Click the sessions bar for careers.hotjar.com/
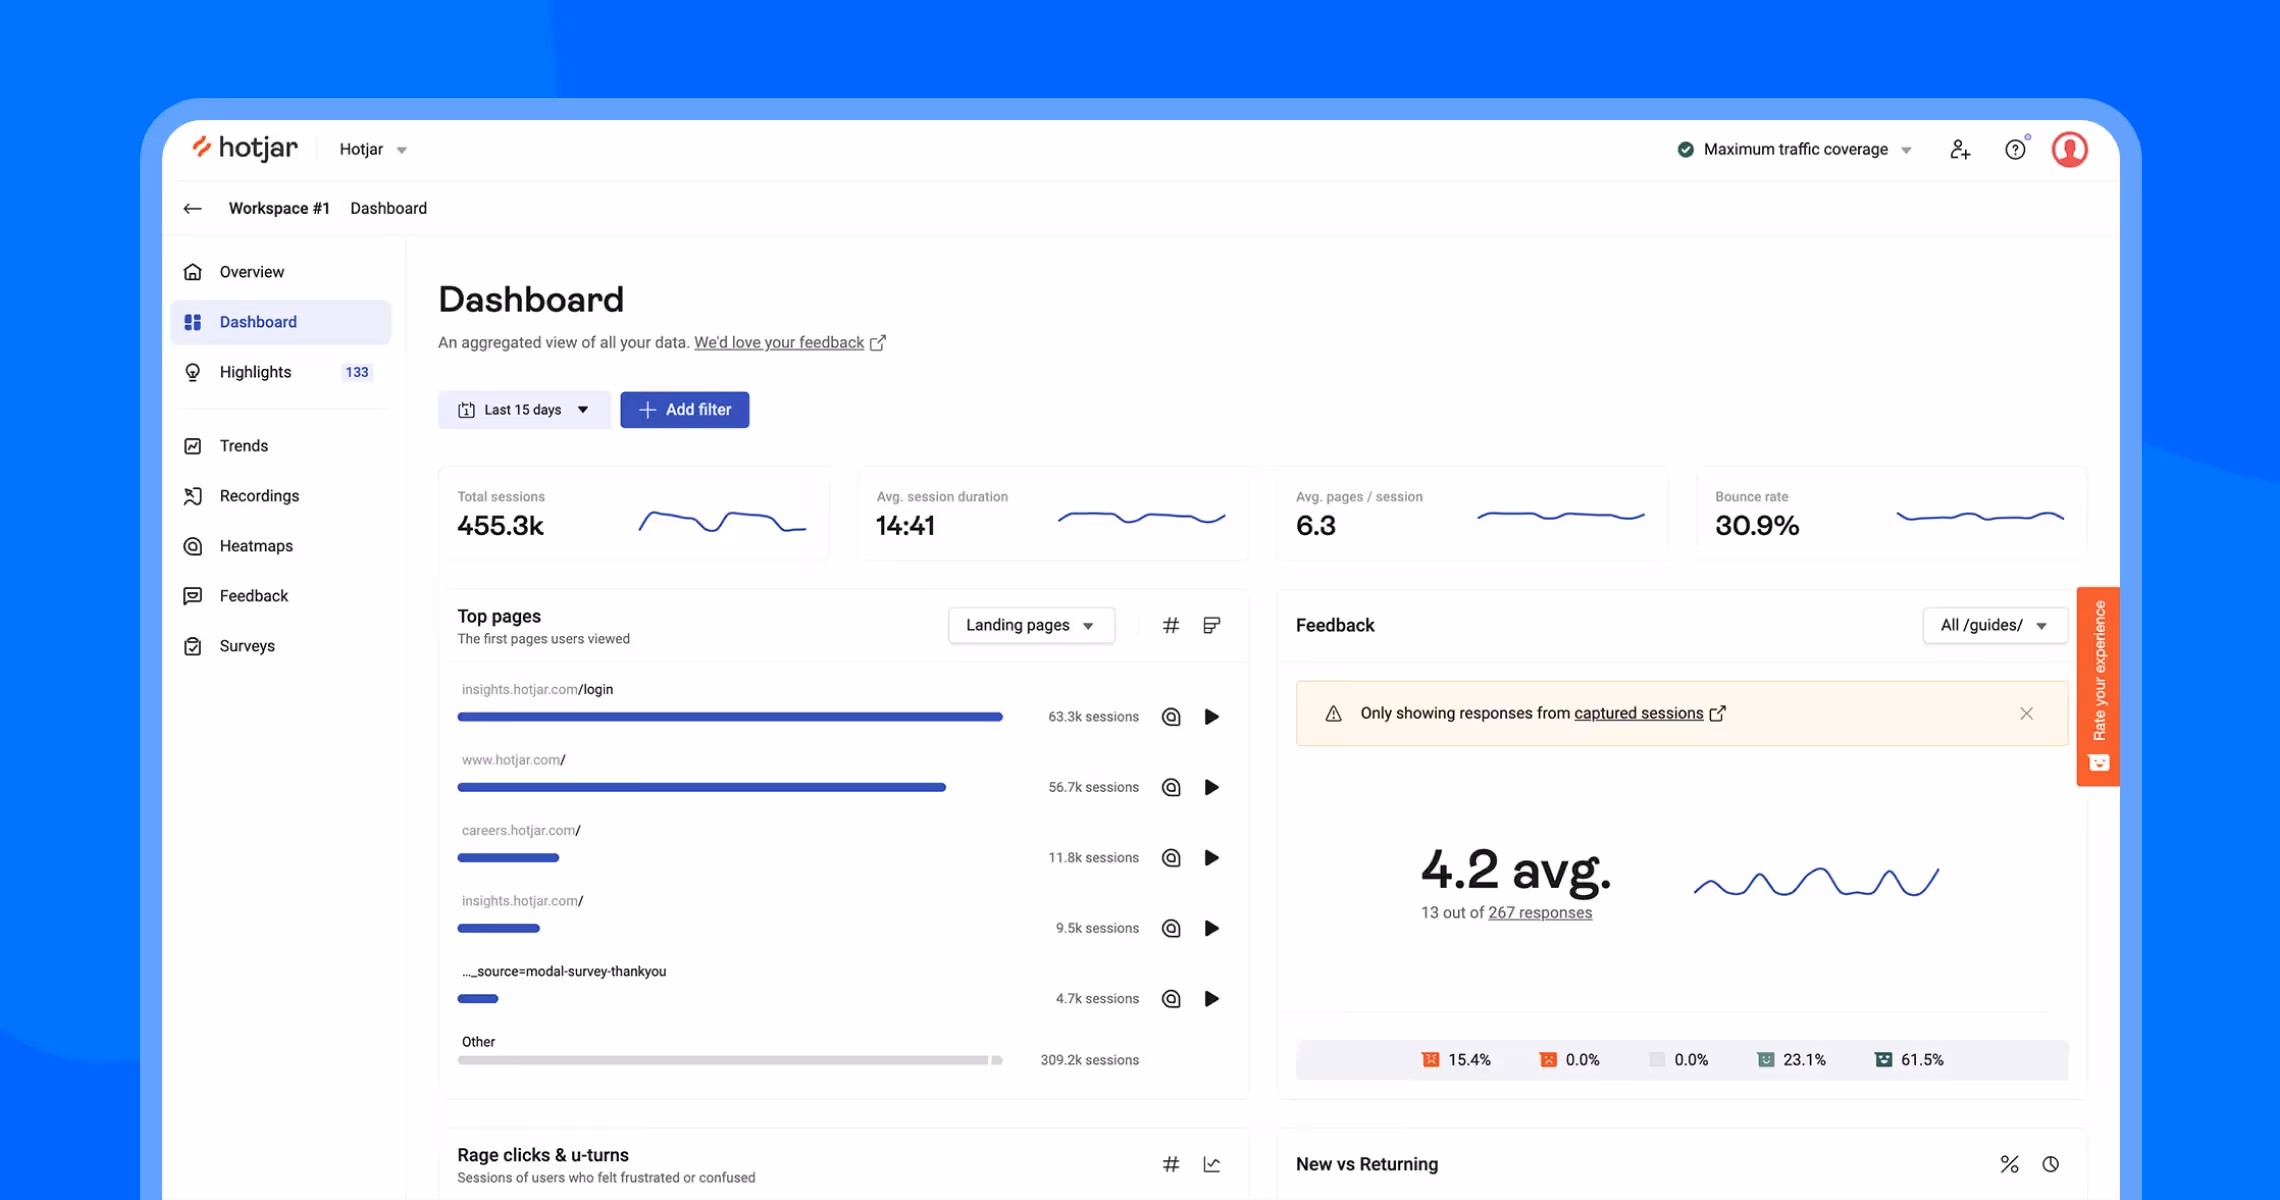This screenshot has height=1200, width=2280. (508, 857)
